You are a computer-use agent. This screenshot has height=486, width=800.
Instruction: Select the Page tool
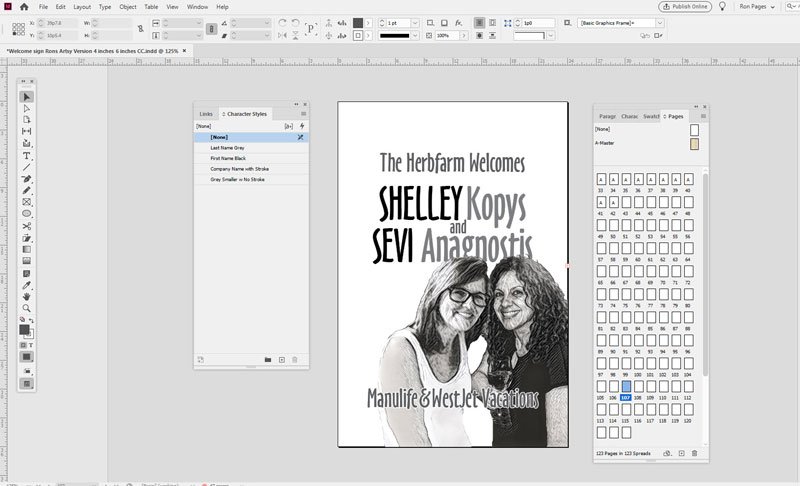(x=27, y=120)
